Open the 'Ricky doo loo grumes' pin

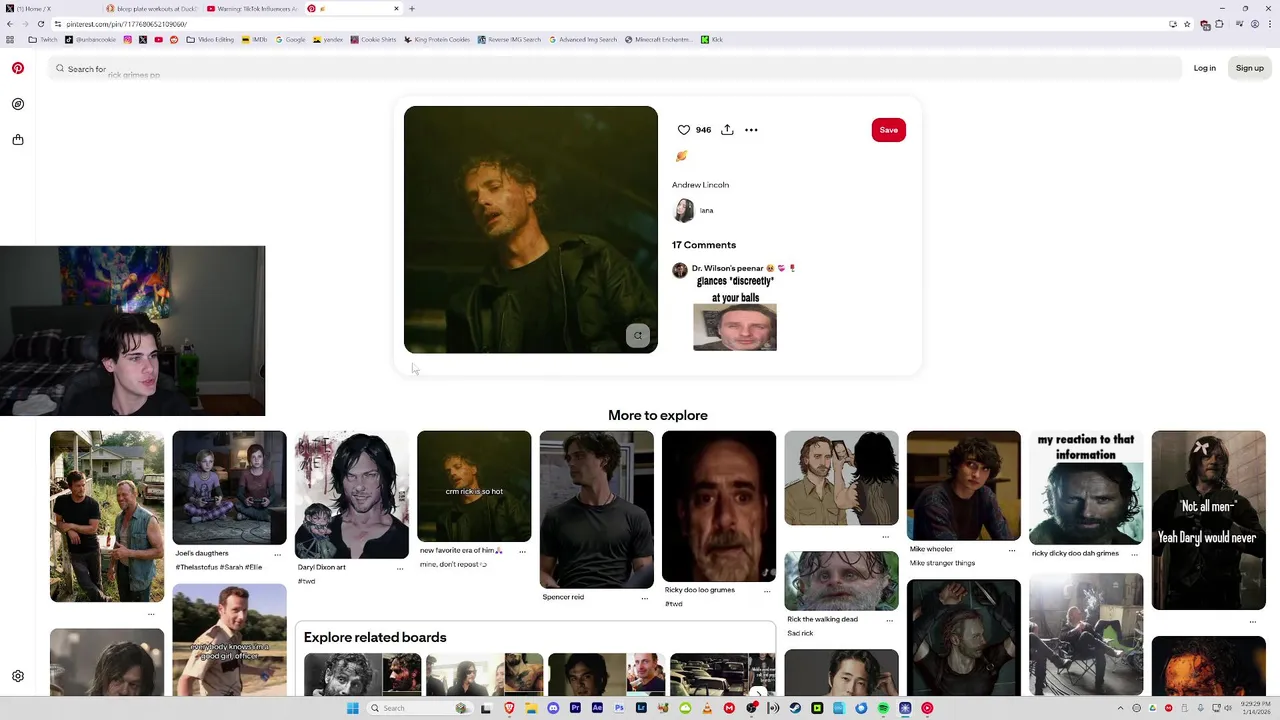(719, 506)
